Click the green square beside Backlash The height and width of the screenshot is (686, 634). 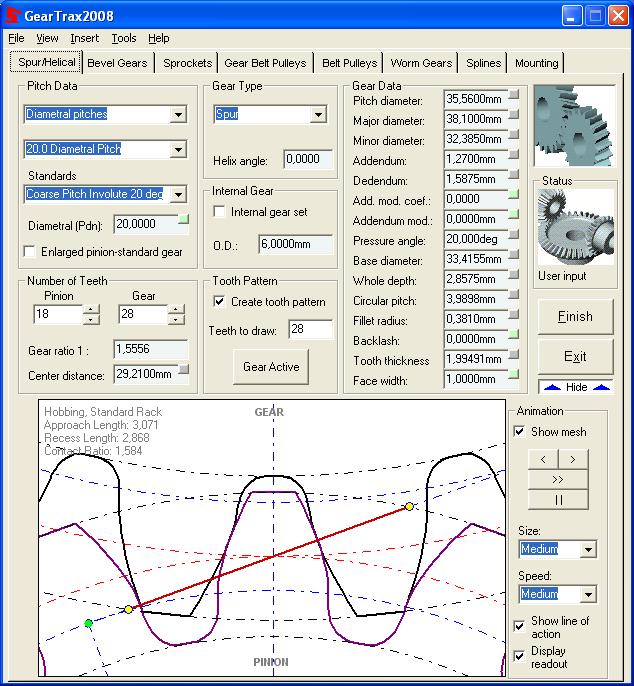pos(514,335)
